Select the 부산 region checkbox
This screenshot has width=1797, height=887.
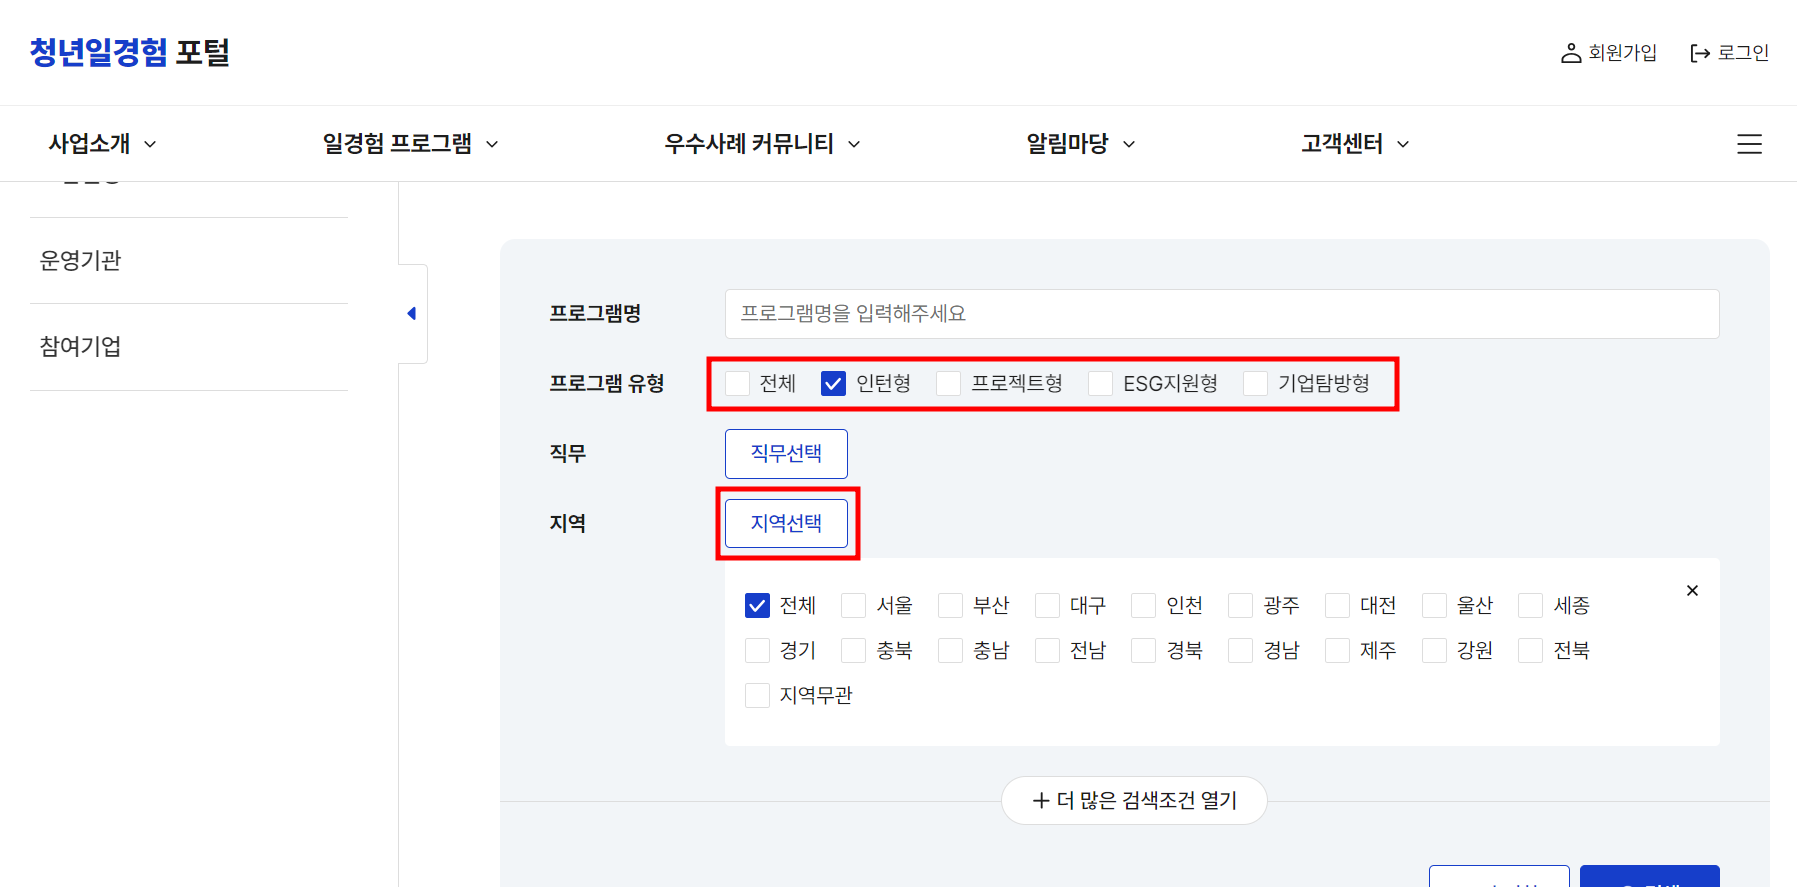[x=950, y=606]
